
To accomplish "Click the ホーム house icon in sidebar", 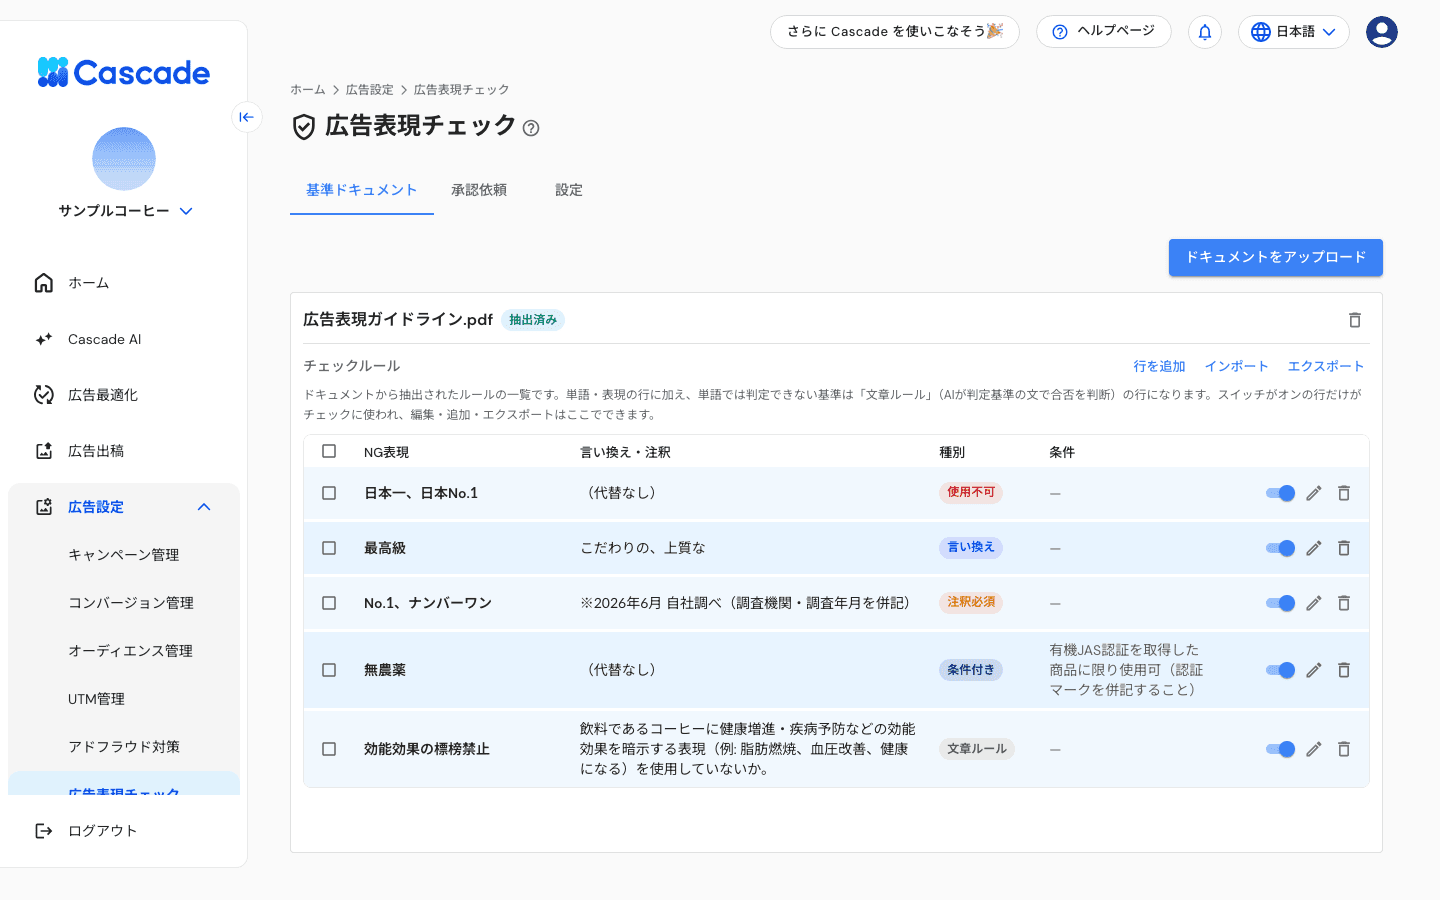I will (x=44, y=283).
